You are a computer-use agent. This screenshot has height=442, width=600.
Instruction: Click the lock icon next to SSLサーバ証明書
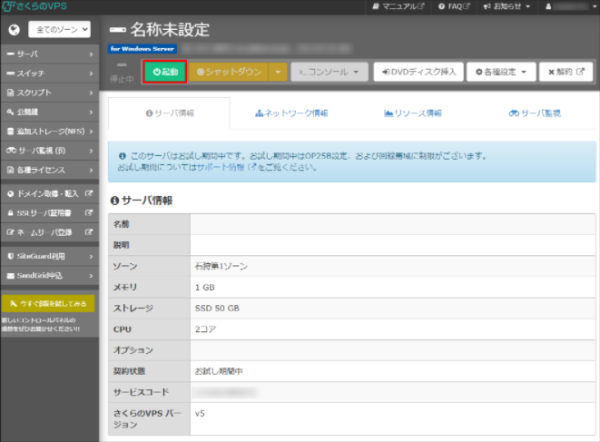(x=10, y=213)
